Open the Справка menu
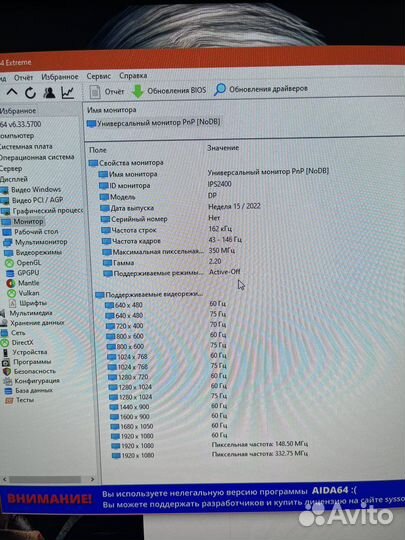This screenshot has height=540, width=405. pos(133,75)
